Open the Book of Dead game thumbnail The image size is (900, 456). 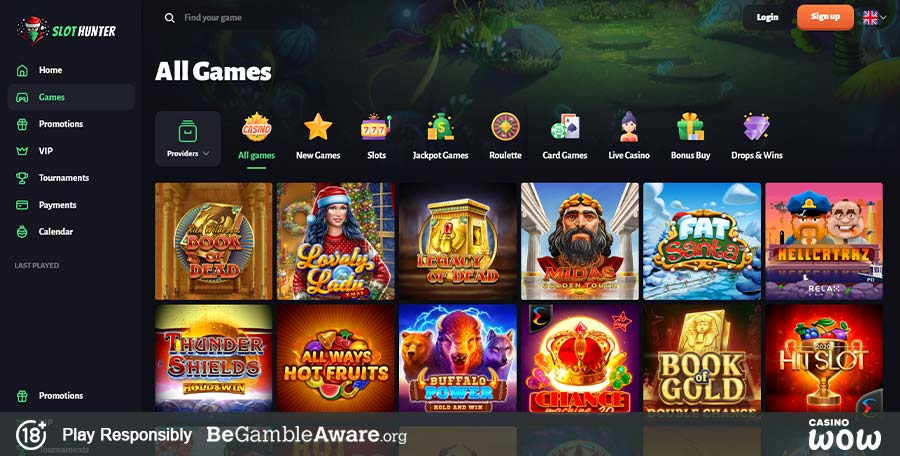coord(214,241)
